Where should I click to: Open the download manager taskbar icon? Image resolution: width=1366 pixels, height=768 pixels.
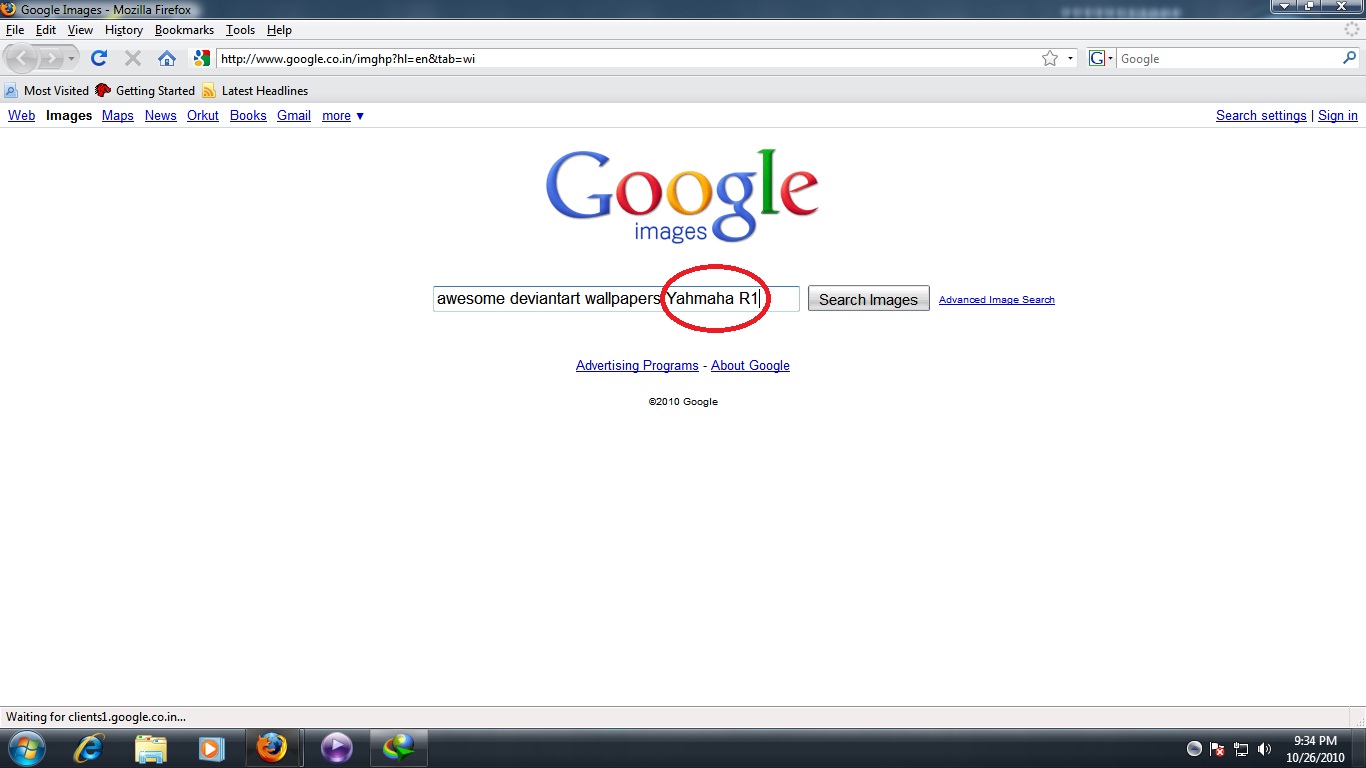pyautogui.click(x=398, y=748)
